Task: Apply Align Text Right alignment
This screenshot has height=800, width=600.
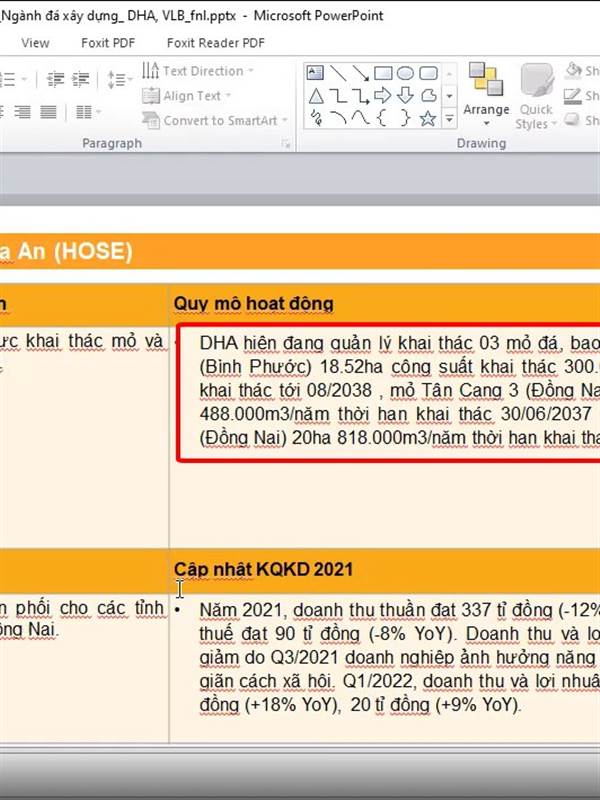Action: click(22, 112)
